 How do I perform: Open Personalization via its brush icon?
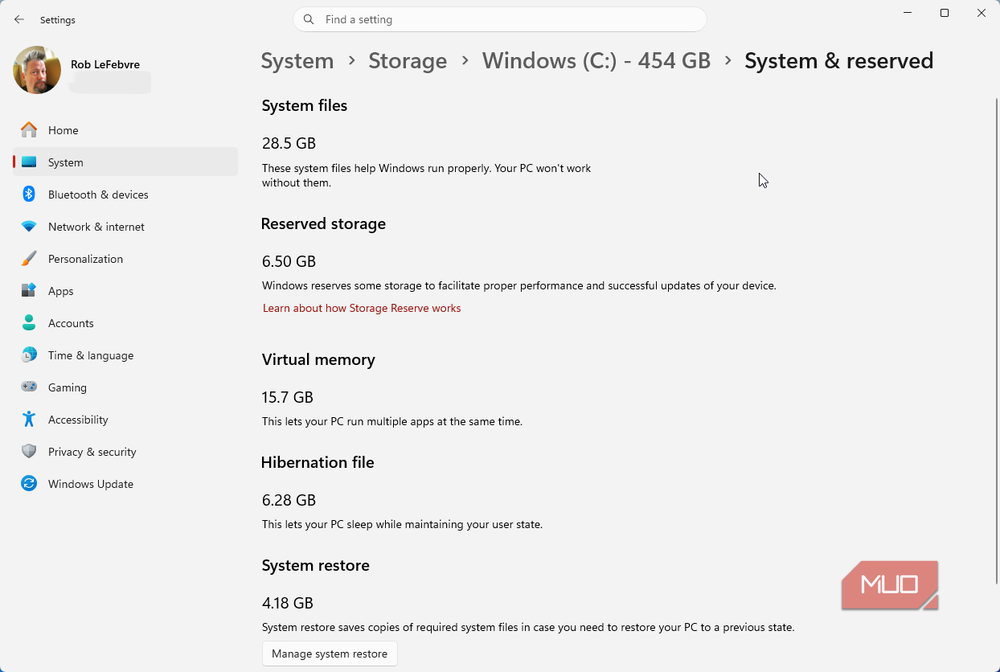coord(30,258)
